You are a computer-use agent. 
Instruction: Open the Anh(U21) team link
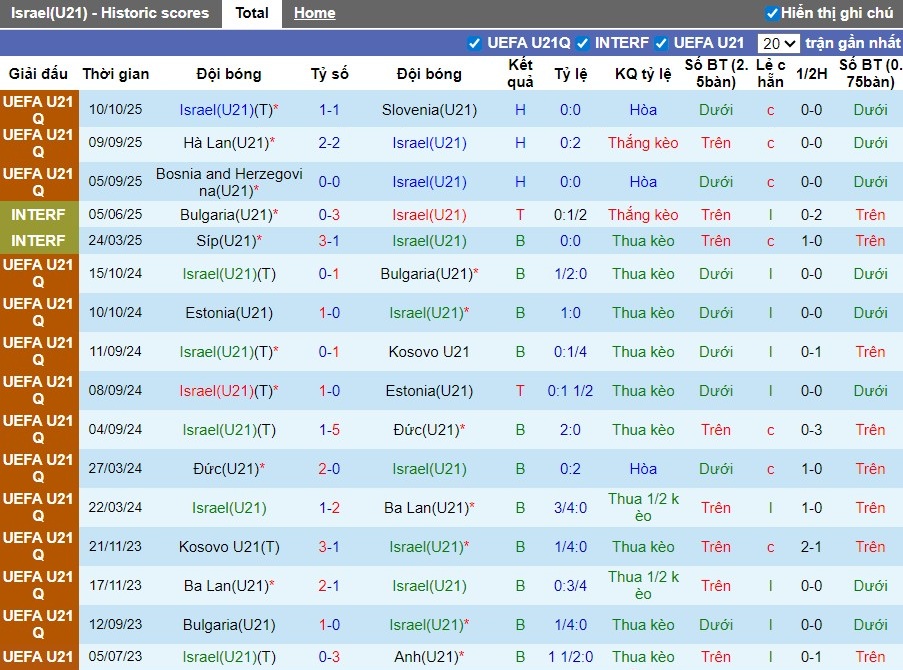(429, 658)
